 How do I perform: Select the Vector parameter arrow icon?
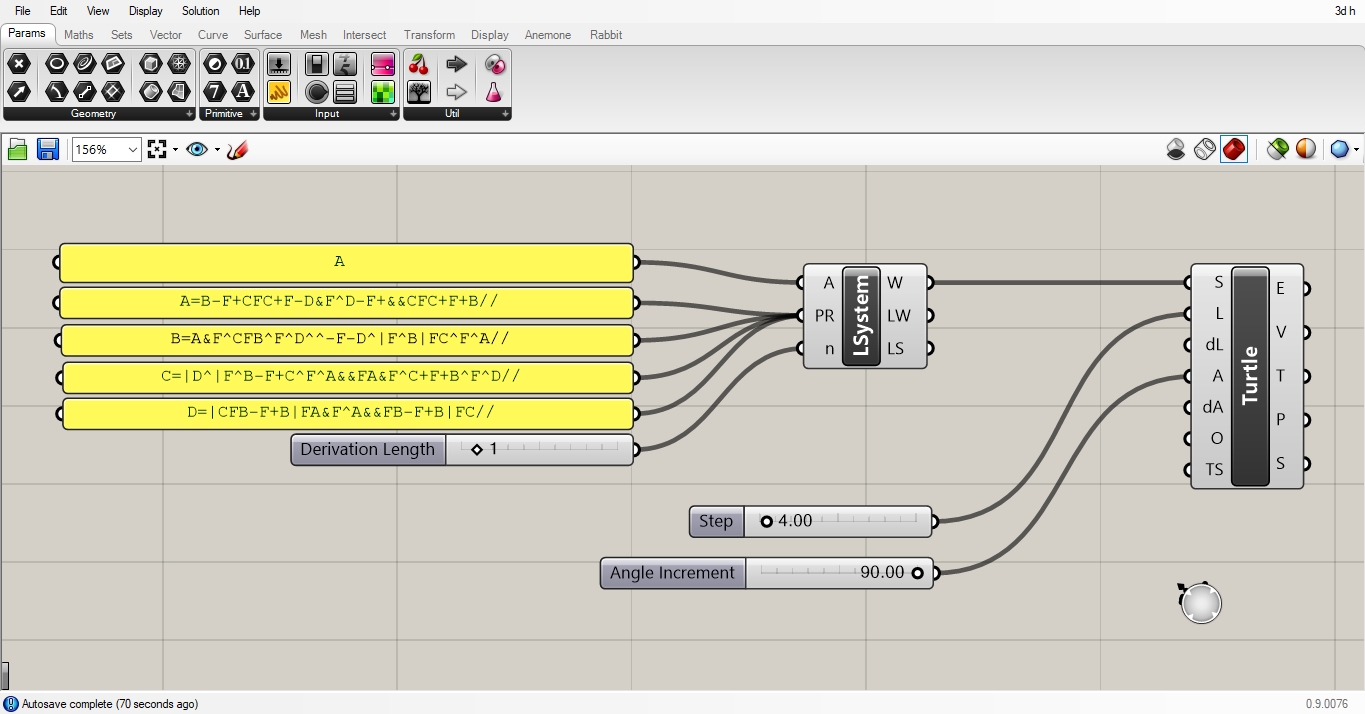(x=19, y=92)
